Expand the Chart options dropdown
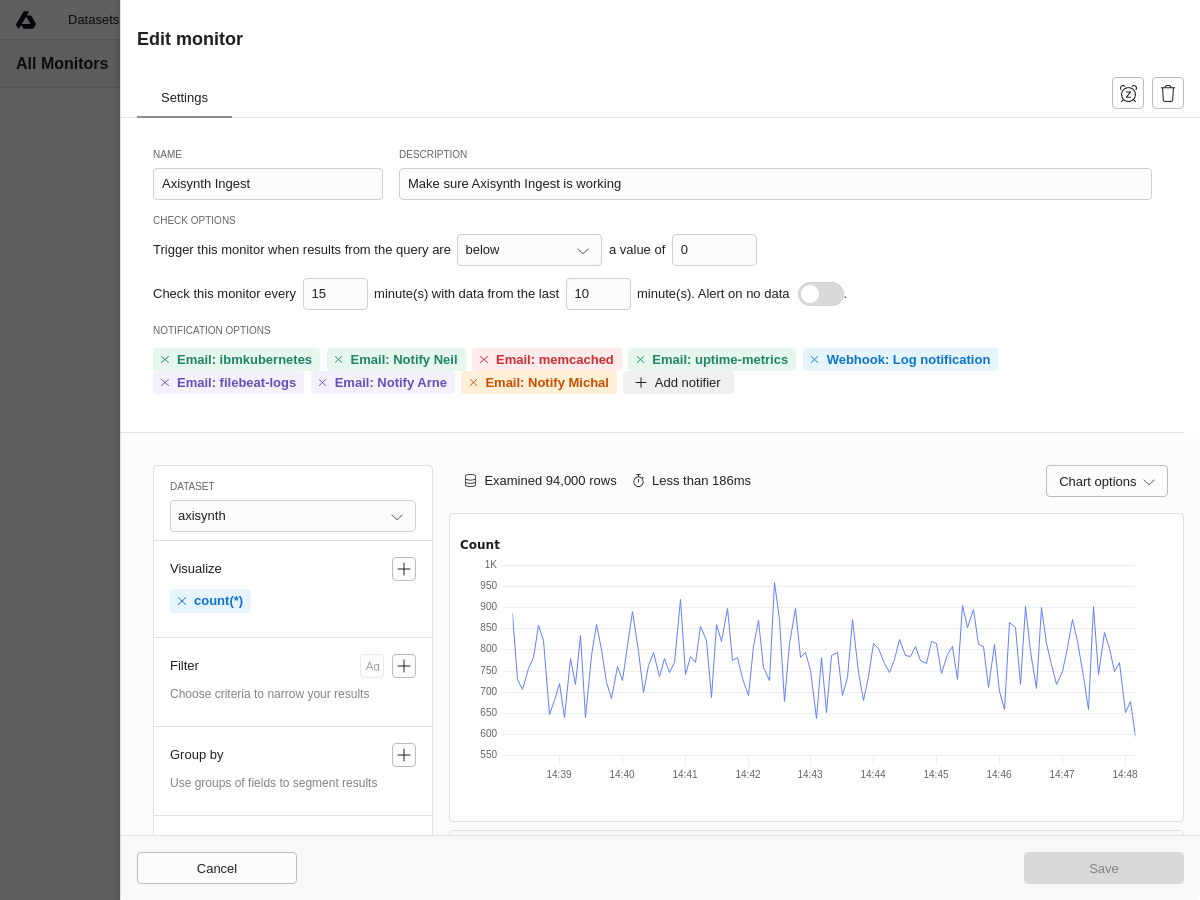The width and height of the screenshot is (1200, 900). pos(1106,481)
